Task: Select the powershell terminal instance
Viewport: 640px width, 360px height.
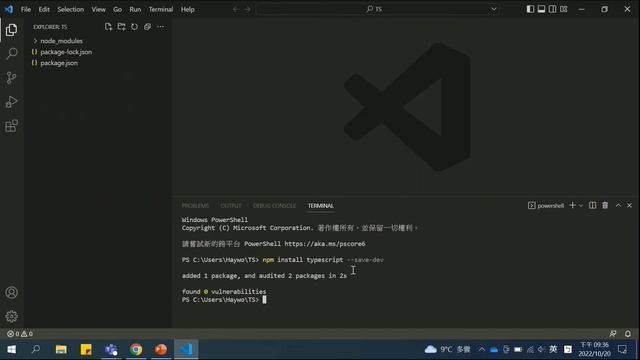Action: [x=546, y=206]
